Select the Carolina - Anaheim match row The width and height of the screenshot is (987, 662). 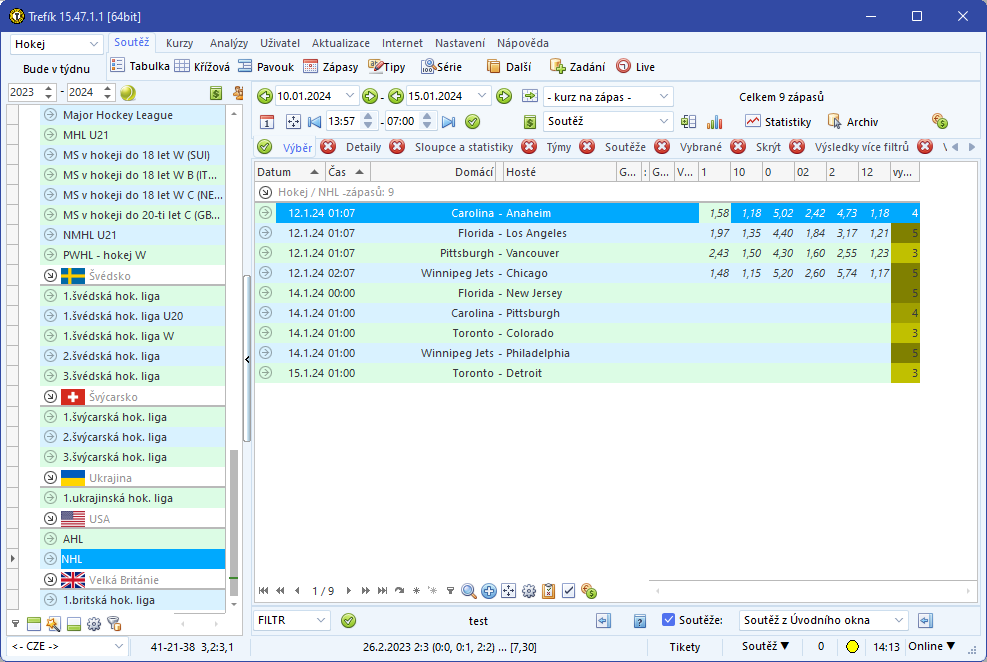click(x=587, y=213)
